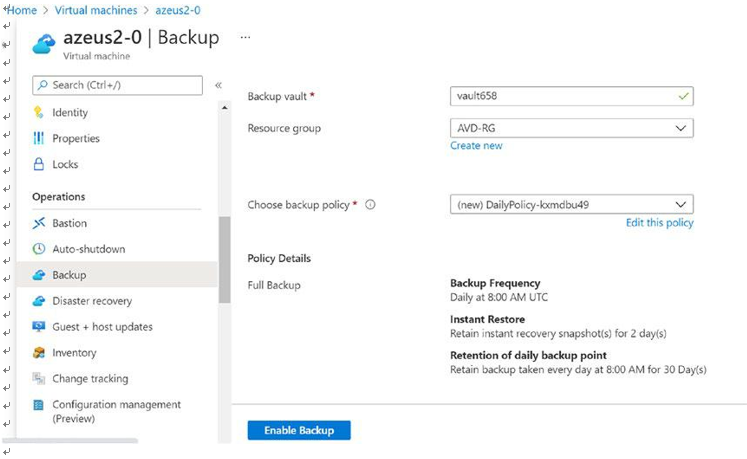Click the Search (Ctrl+/) field

(117, 85)
